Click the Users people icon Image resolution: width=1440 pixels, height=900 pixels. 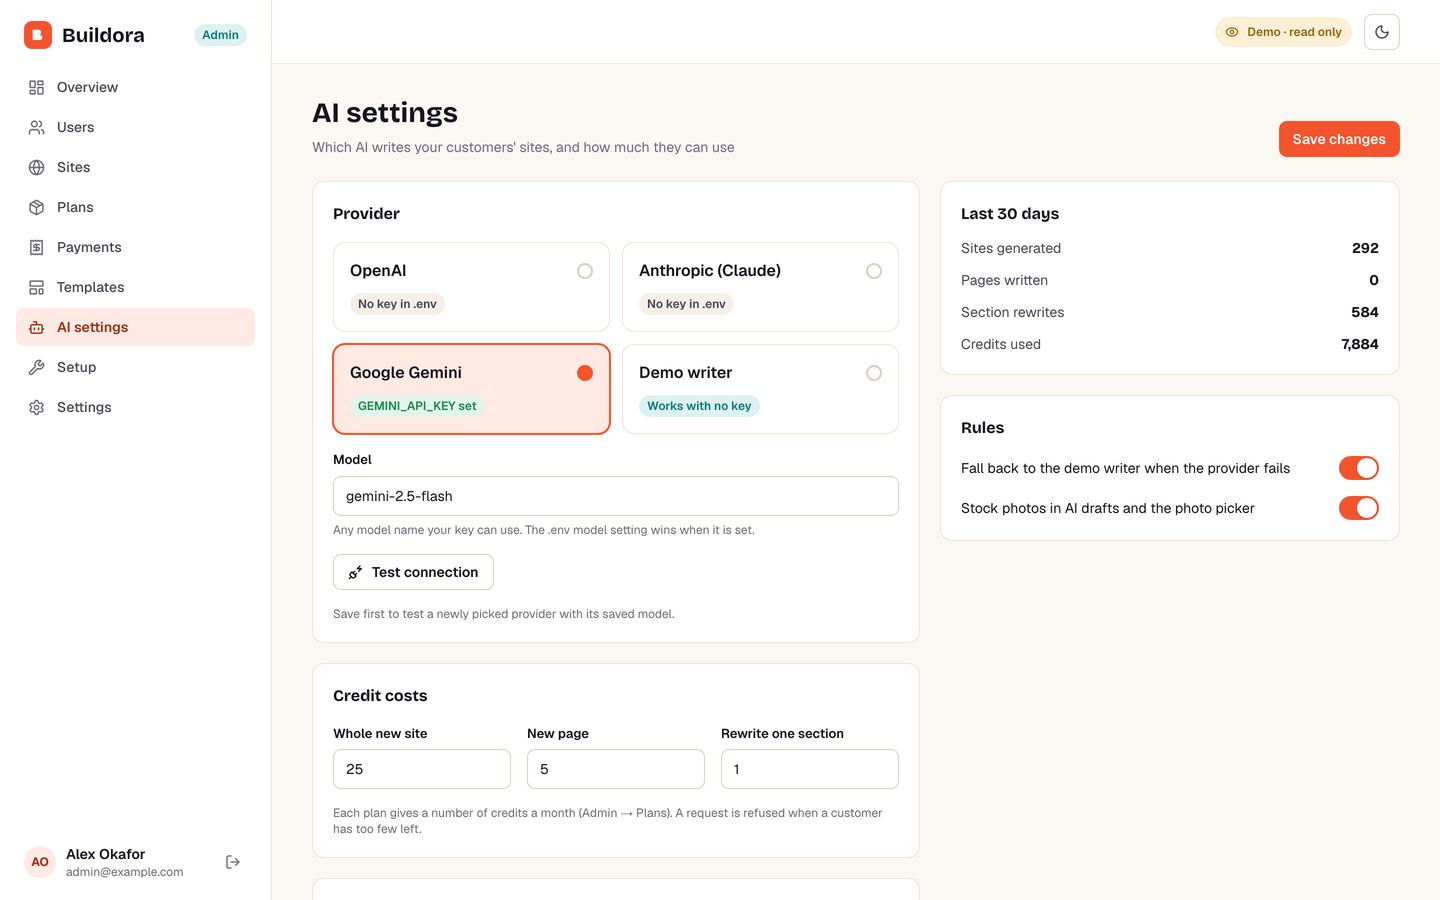(37, 127)
